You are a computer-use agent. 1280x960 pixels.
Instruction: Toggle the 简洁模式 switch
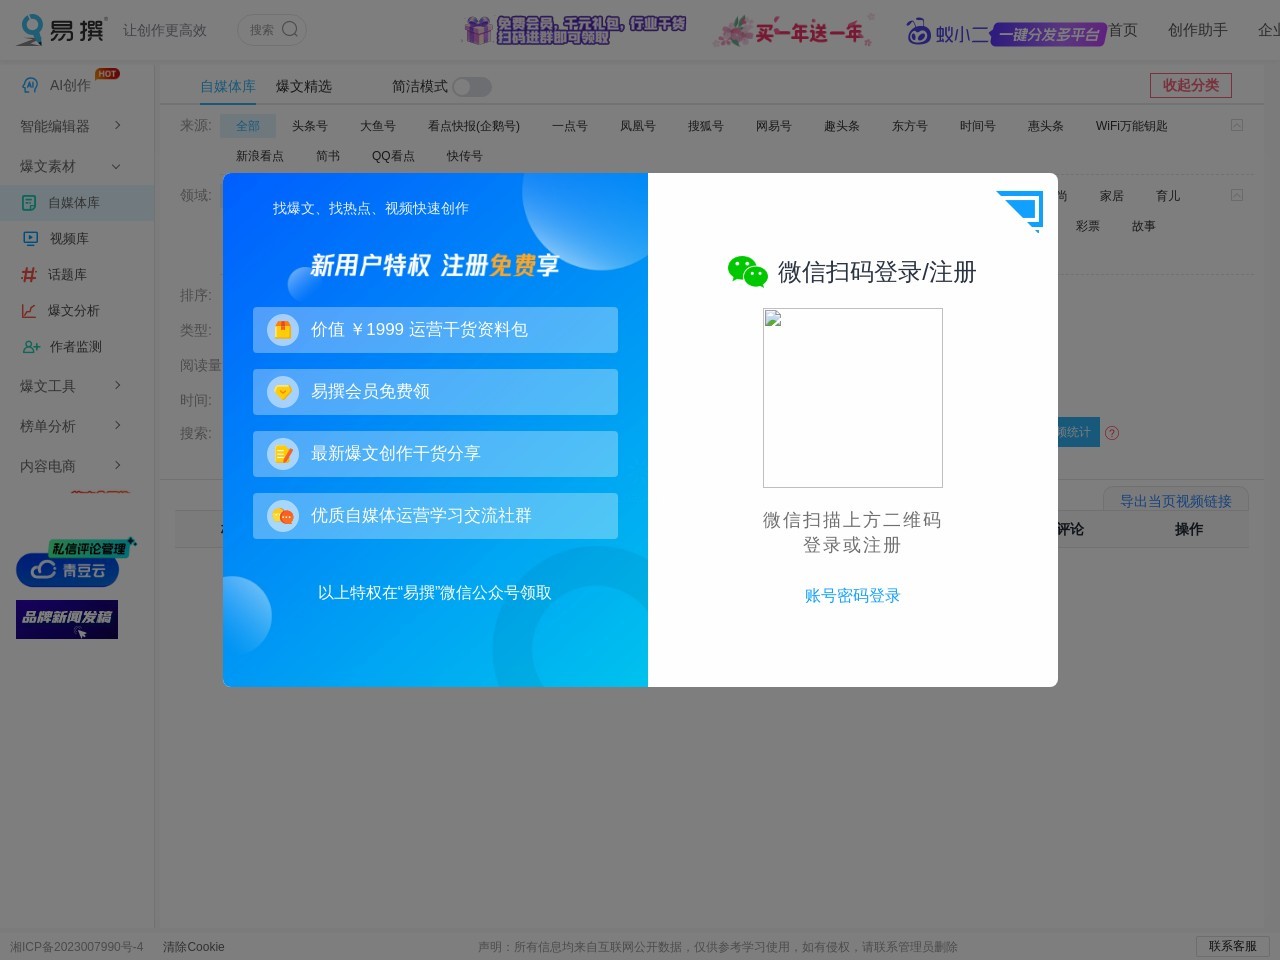pos(472,87)
